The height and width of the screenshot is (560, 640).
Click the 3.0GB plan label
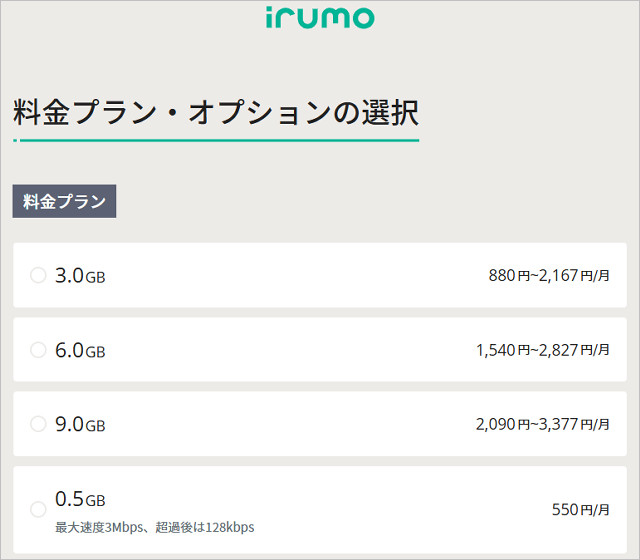[x=80, y=276]
